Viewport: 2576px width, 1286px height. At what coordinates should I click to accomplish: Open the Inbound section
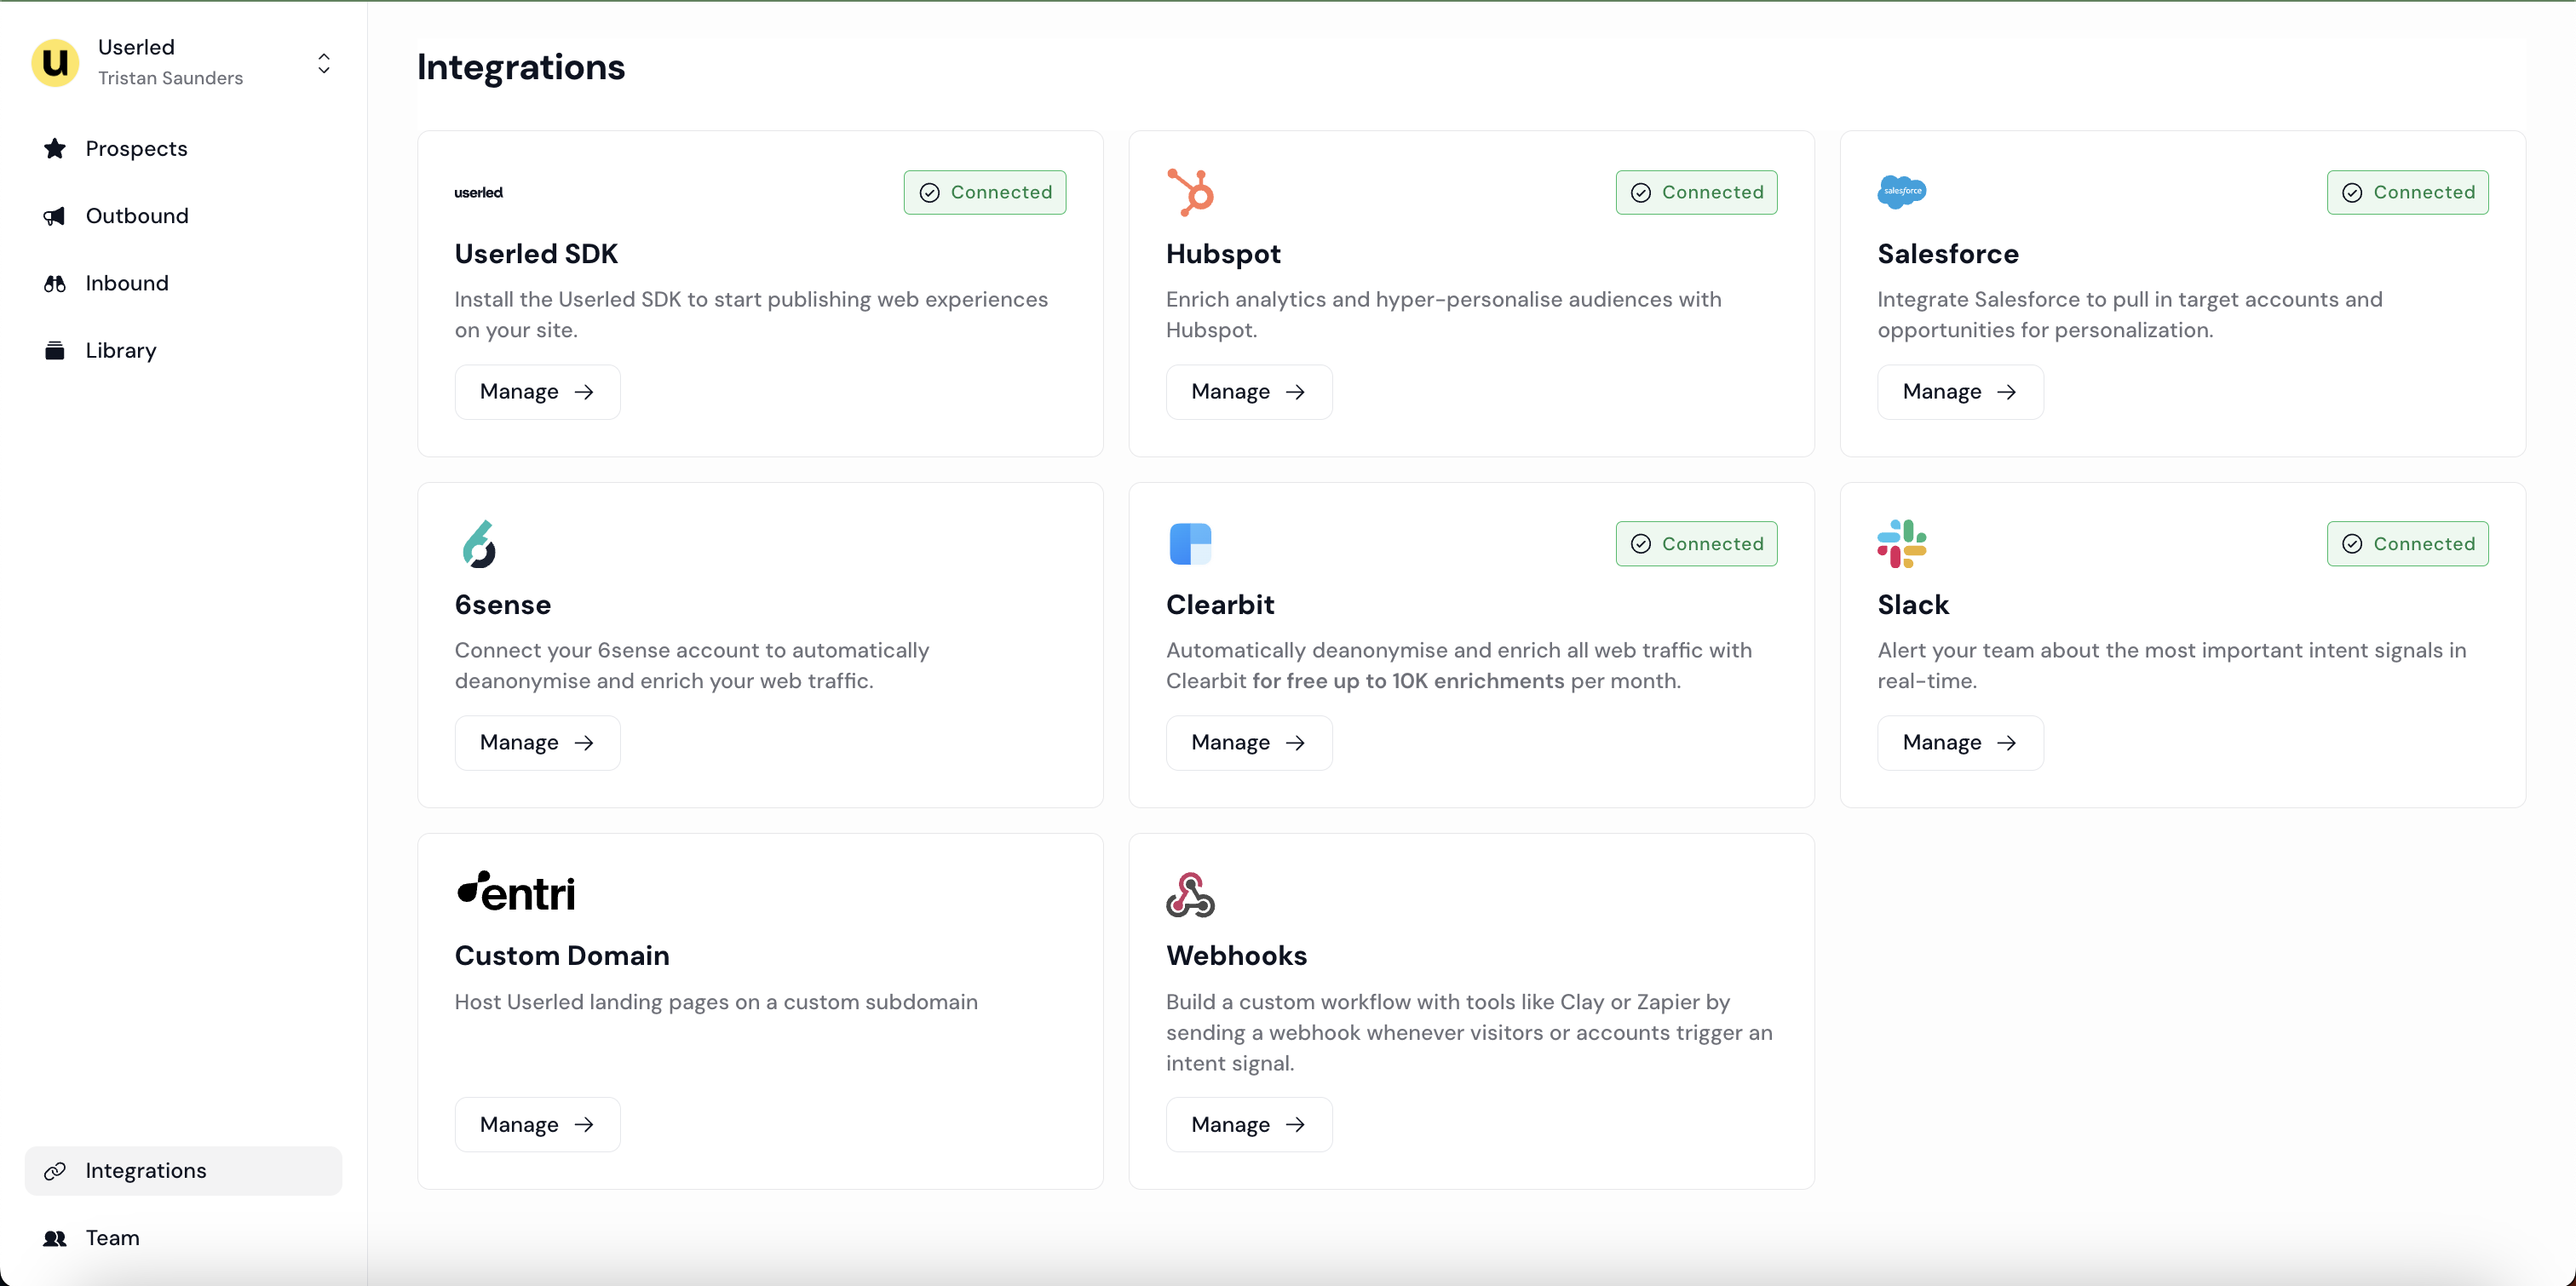coord(127,283)
